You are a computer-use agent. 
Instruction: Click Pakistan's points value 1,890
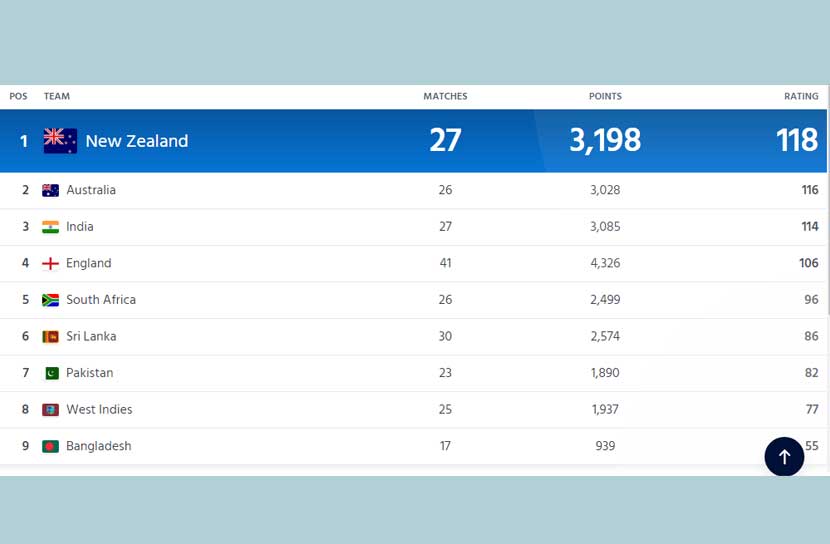tap(605, 373)
